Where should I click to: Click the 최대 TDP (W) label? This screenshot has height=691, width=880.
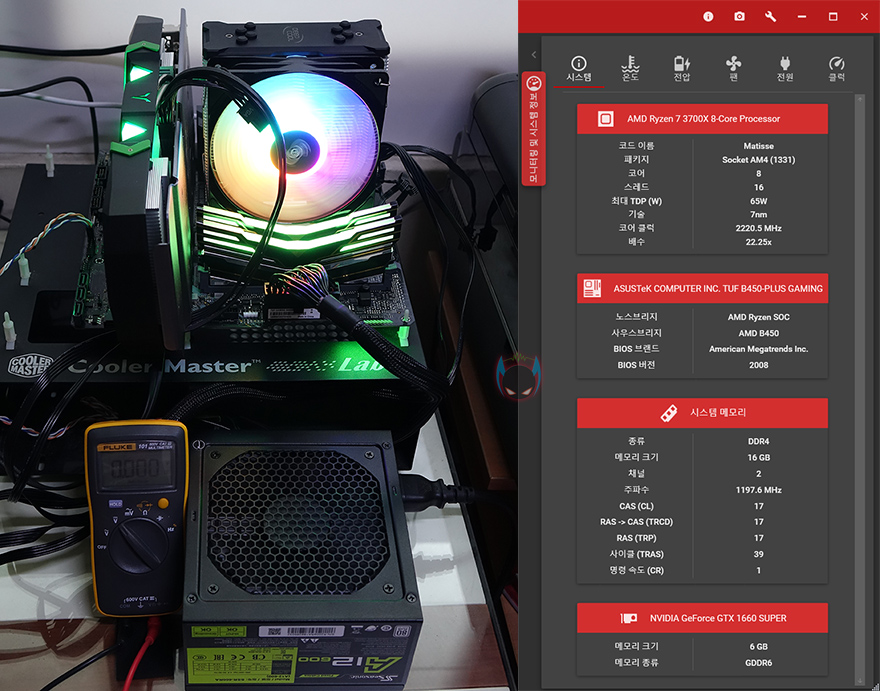pos(636,201)
